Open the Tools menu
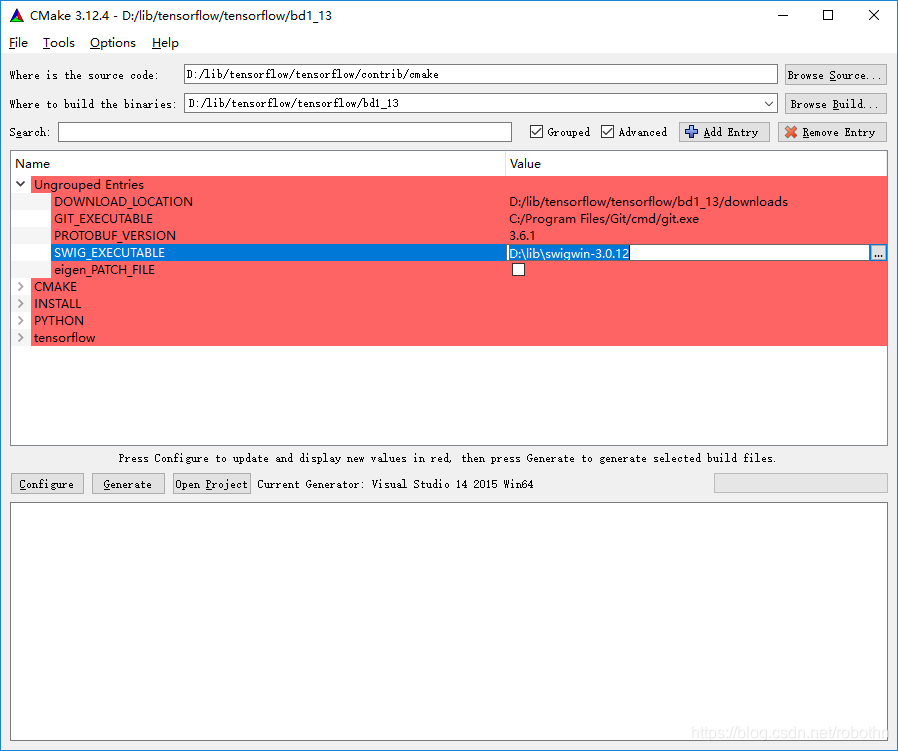898x751 pixels. tap(58, 43)
